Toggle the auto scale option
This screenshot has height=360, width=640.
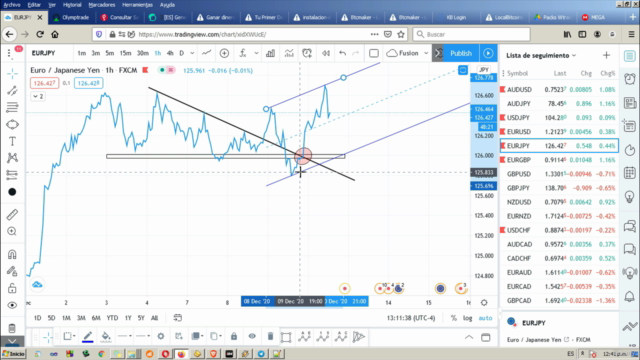(x=485, y=318)
